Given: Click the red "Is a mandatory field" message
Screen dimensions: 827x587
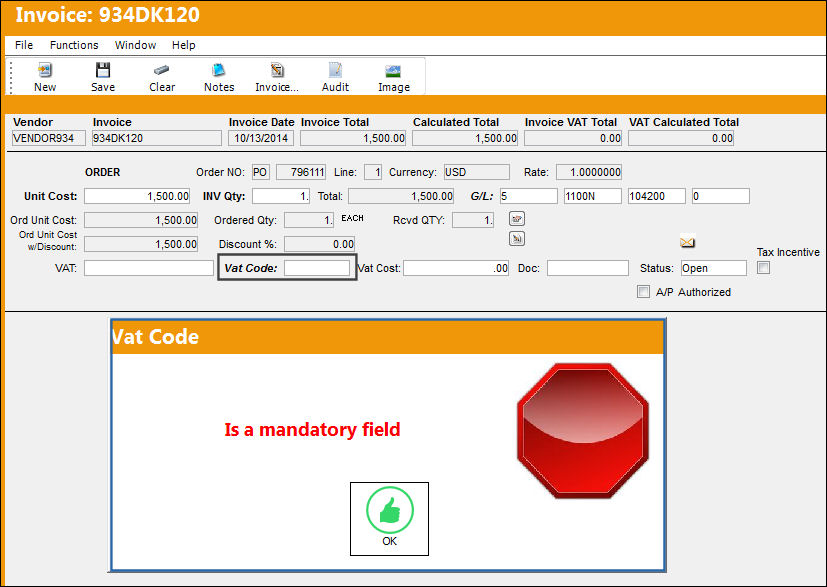Looking at the screenshot, I should click(312, 429).
